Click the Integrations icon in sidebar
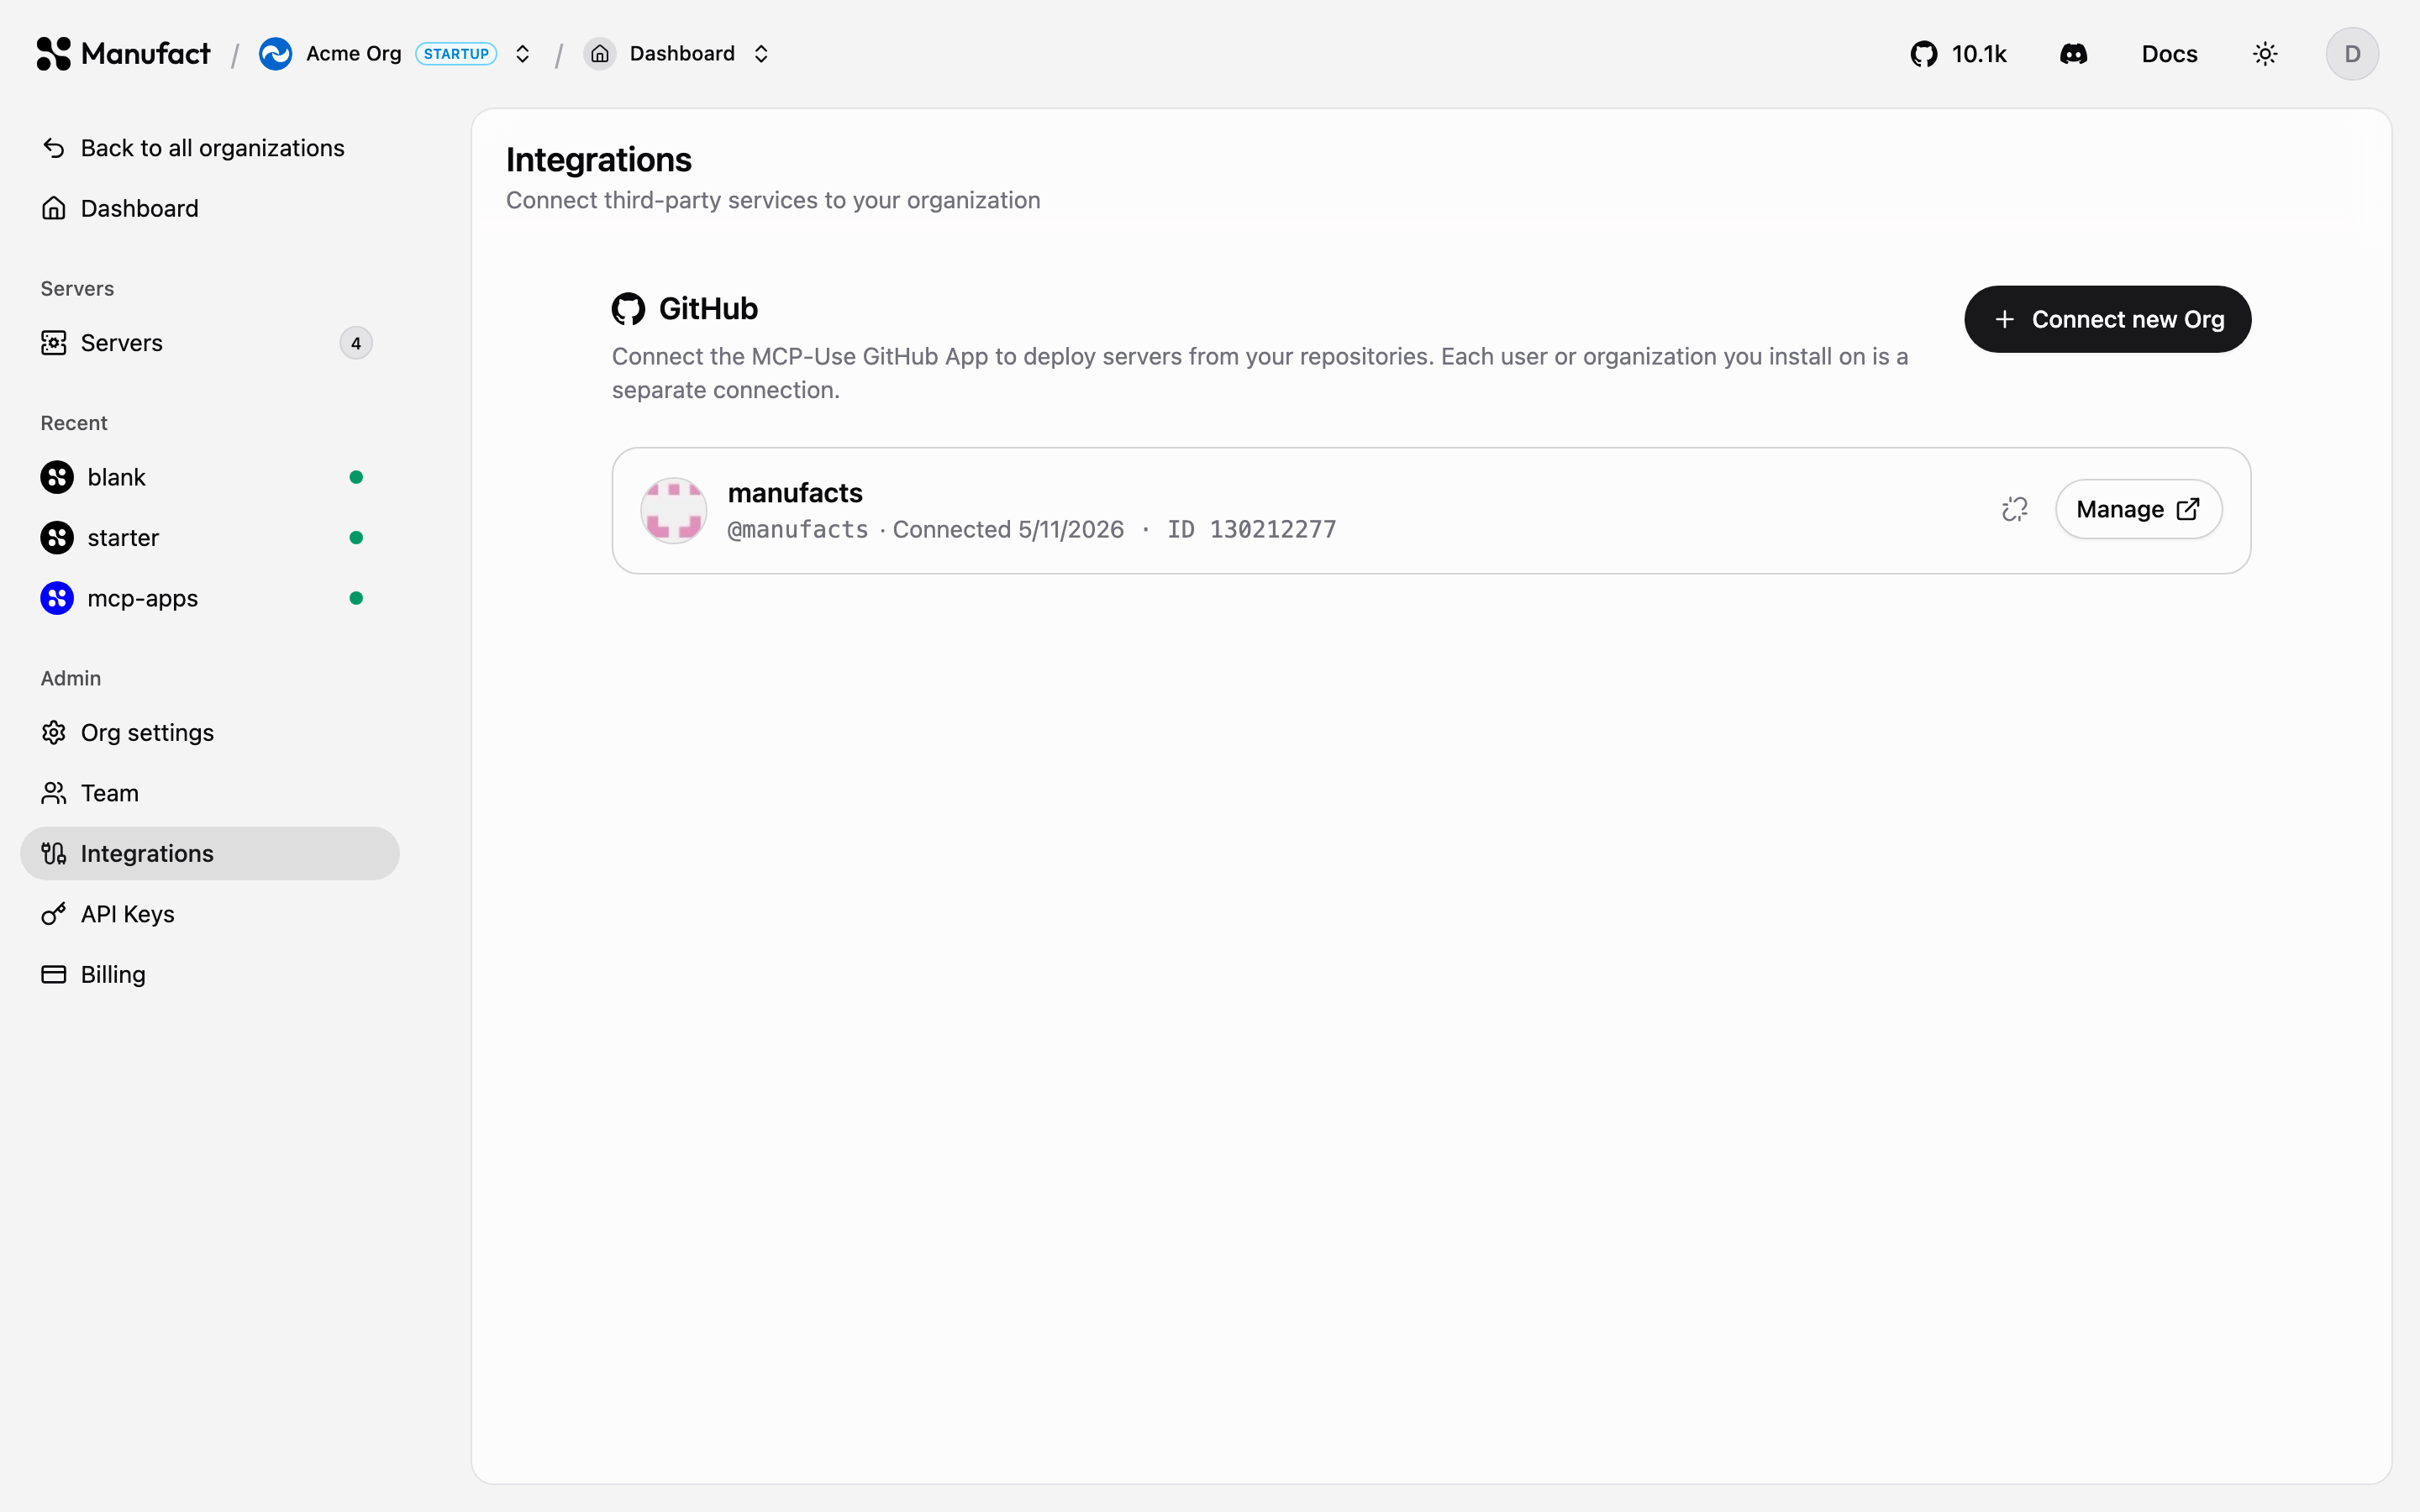The image size is (2420, 1512). click(54, 853)
